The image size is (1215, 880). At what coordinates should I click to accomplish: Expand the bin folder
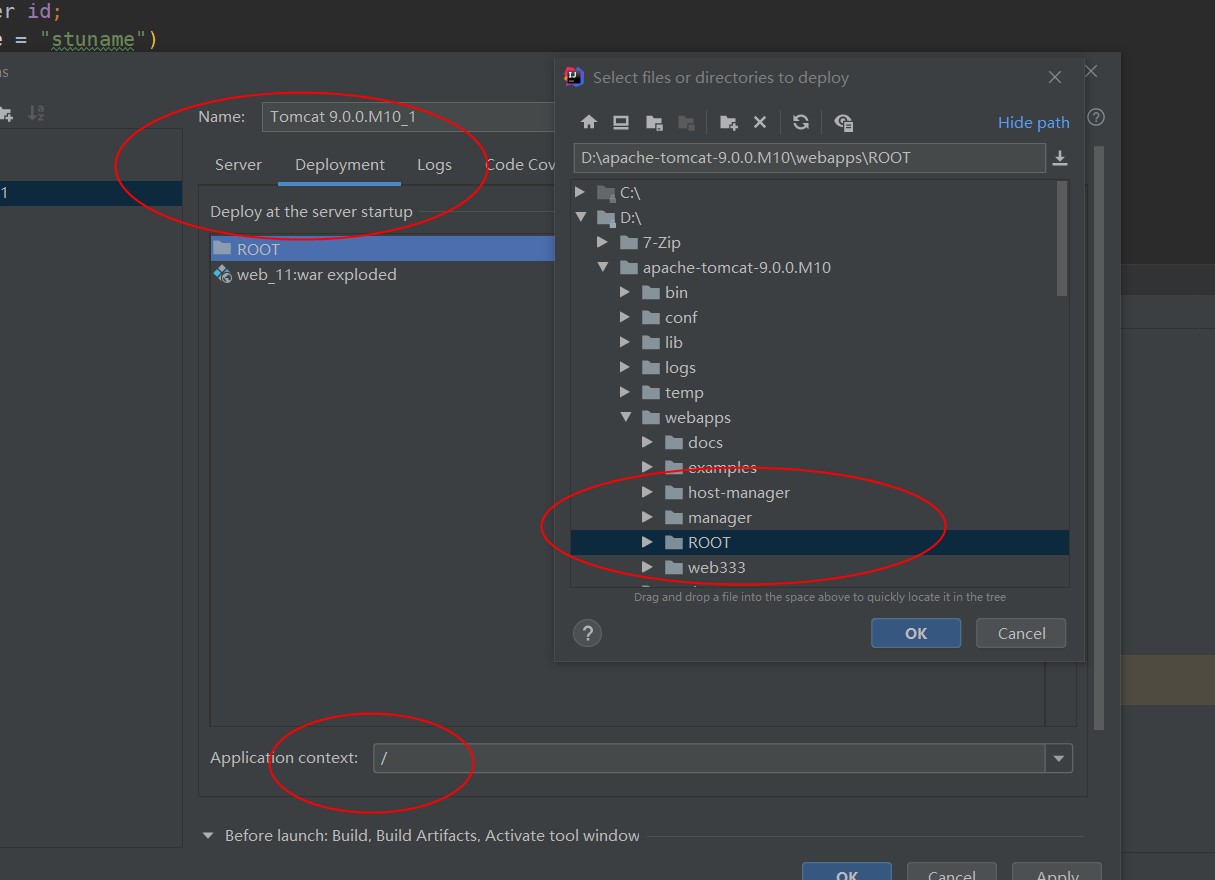(x=625, y=292)
